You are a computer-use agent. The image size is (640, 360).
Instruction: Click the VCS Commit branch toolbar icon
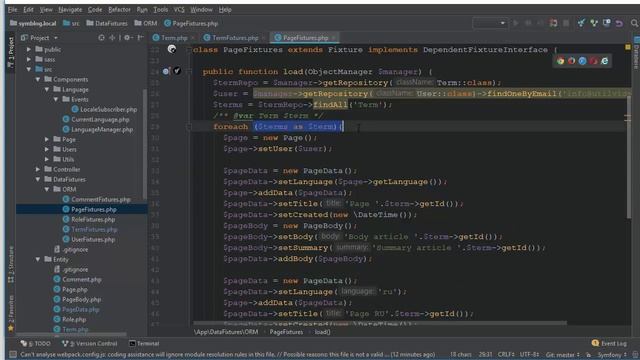pos(594,23)
